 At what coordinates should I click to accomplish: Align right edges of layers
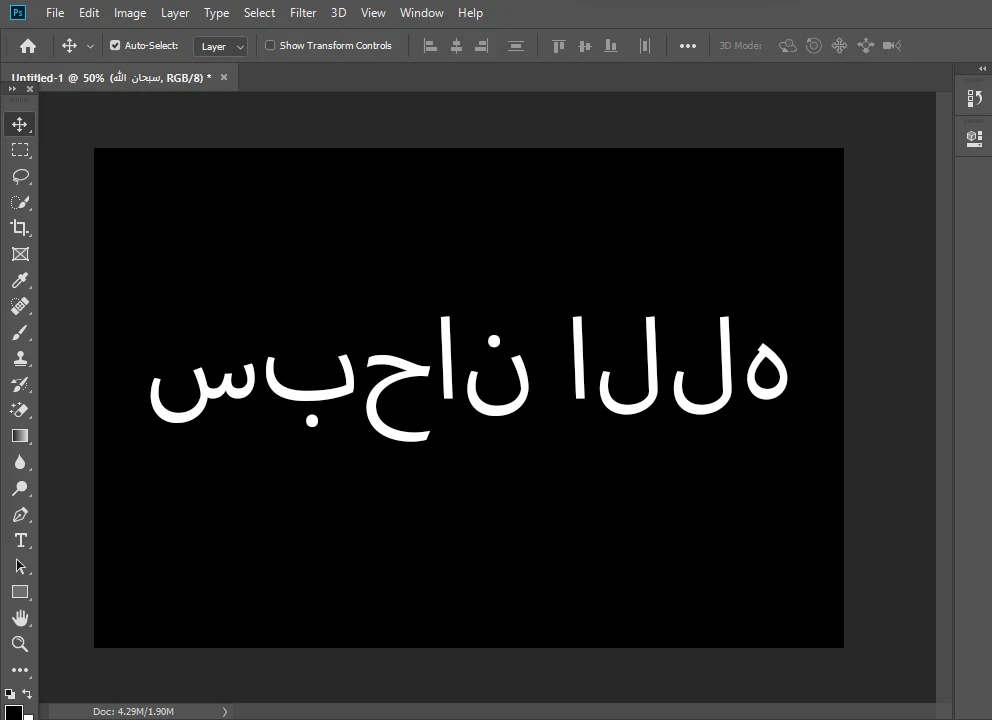coord(481,46)
